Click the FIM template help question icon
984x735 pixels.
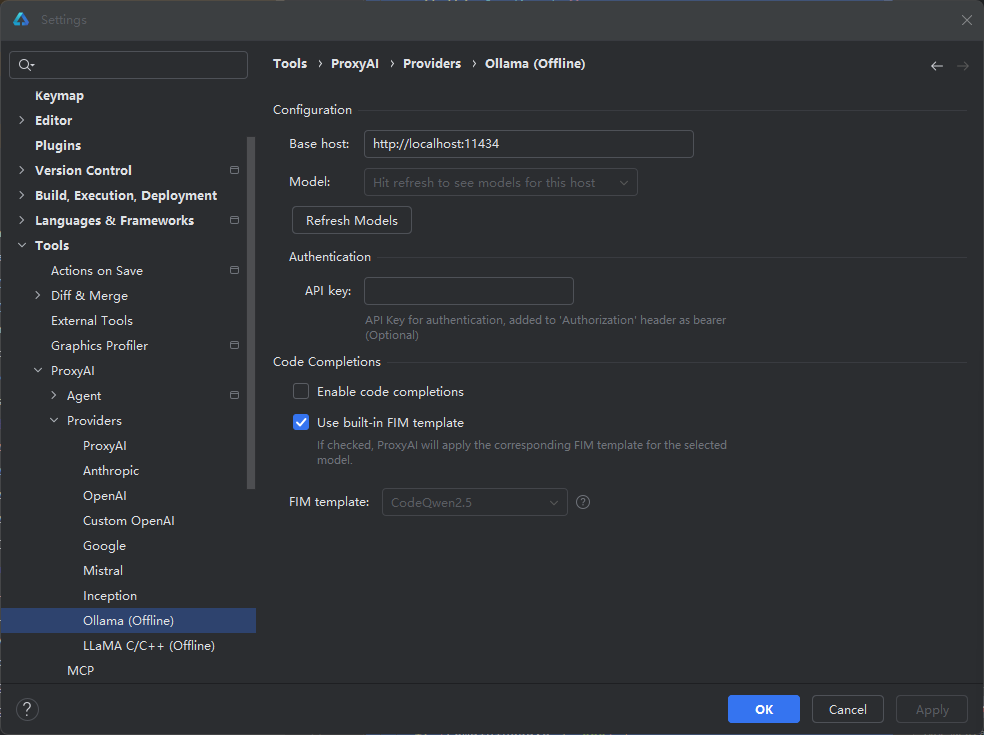(x=583, y=502)
